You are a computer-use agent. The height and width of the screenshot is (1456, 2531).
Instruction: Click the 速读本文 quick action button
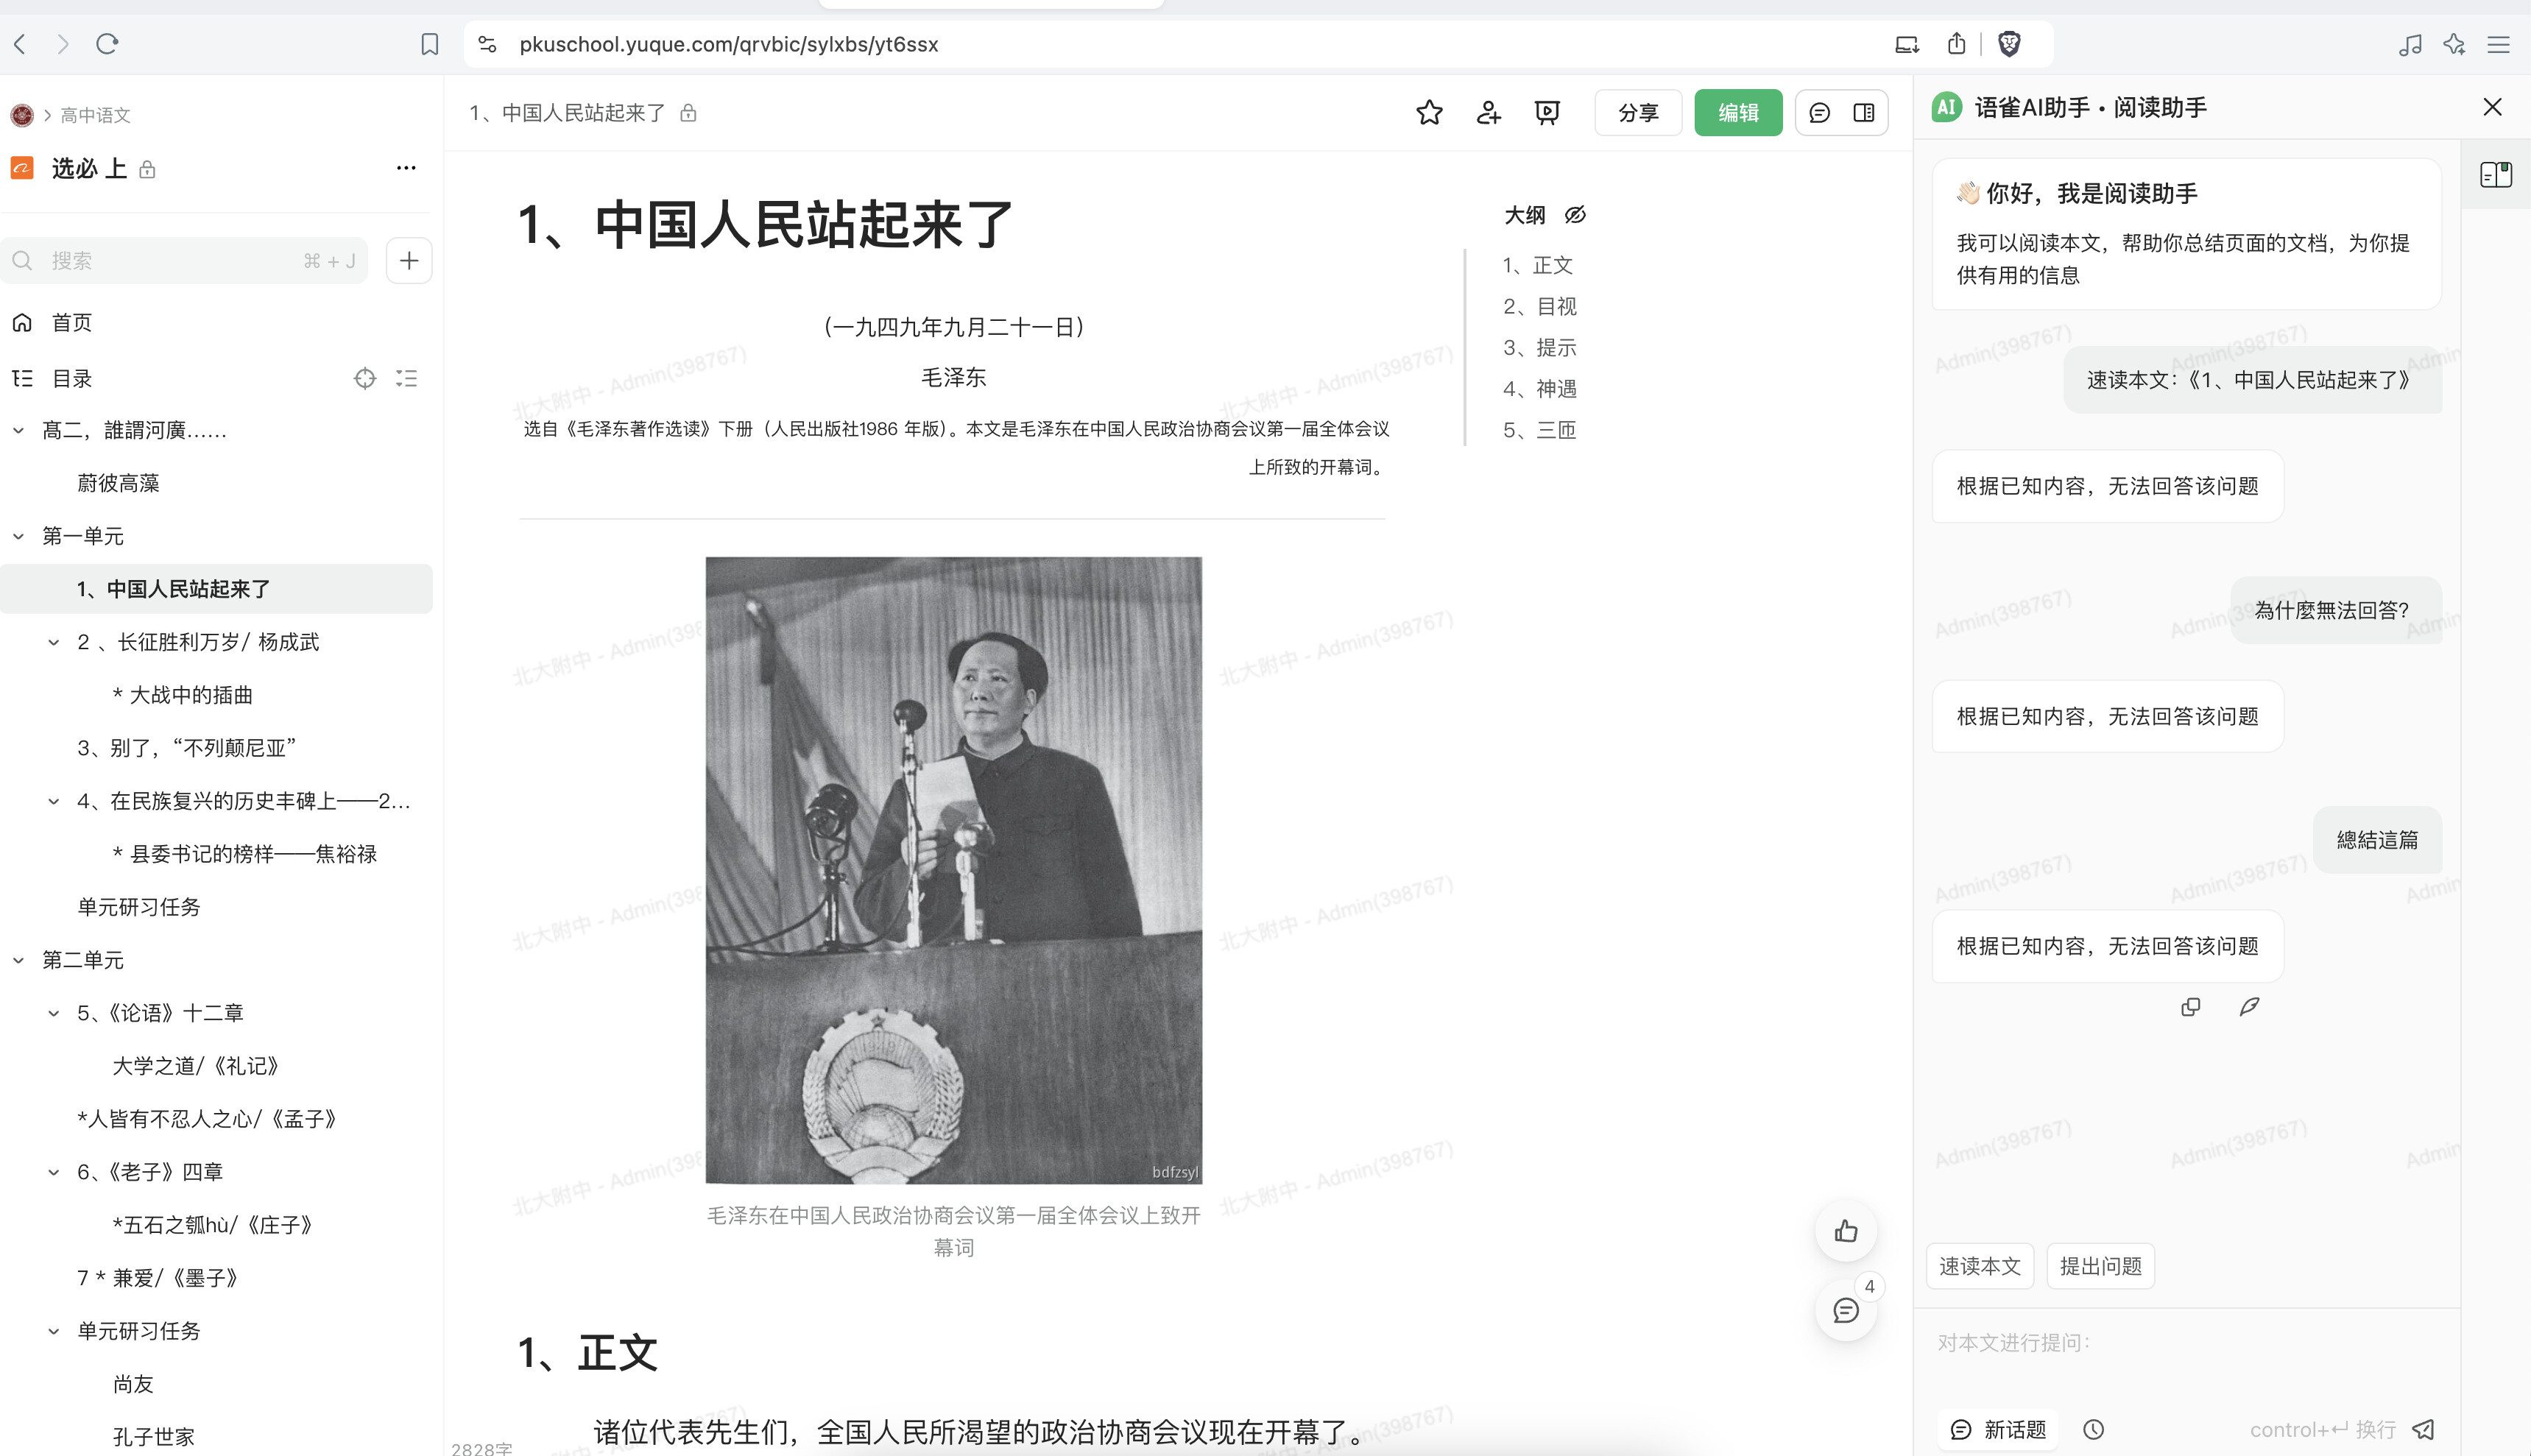tap(1979, 1266)
